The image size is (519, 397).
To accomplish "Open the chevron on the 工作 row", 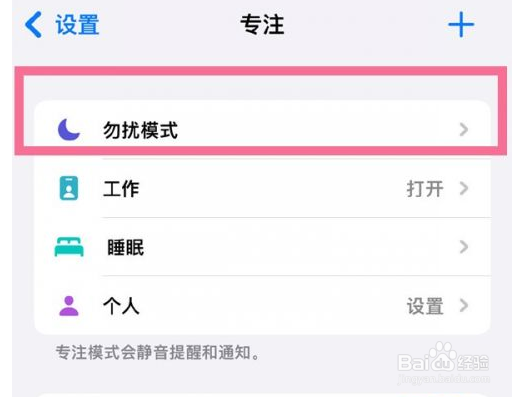I will click(464, 188).
